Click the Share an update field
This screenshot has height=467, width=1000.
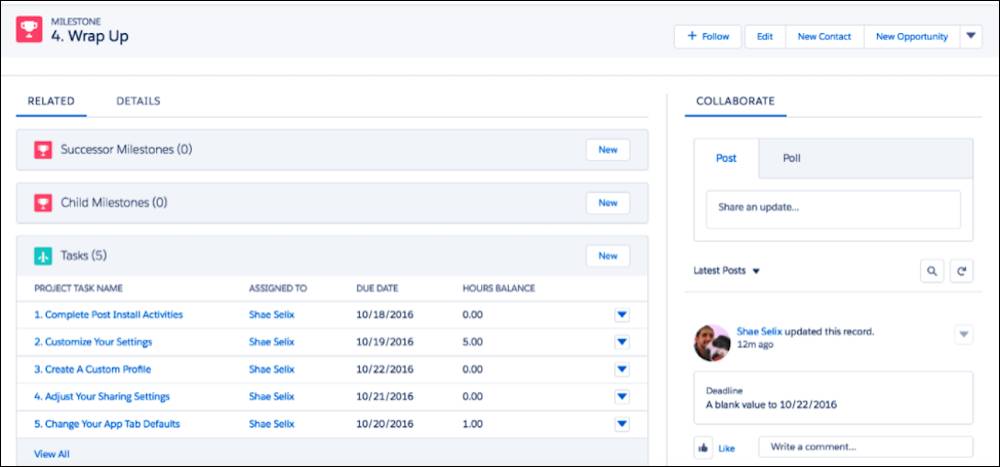point(833,209)
